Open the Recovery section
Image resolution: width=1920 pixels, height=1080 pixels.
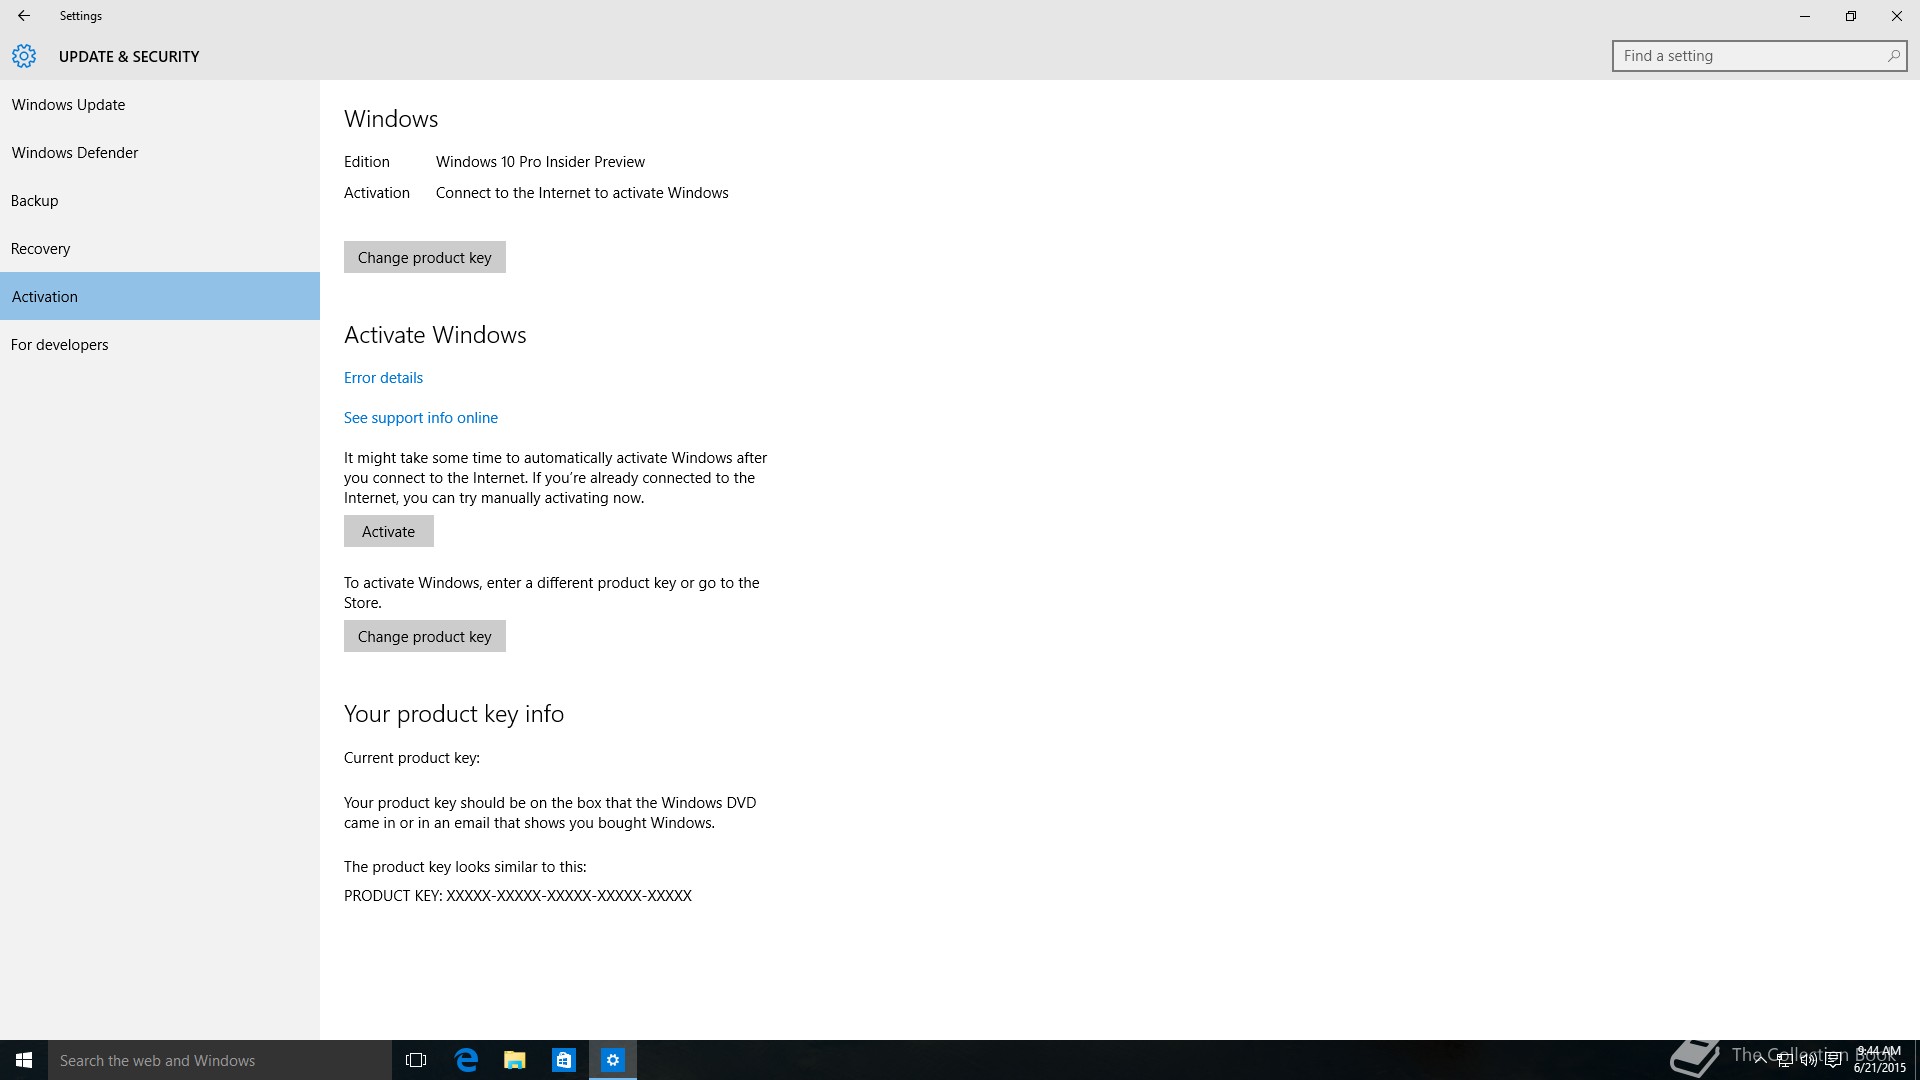pos(160,249)
